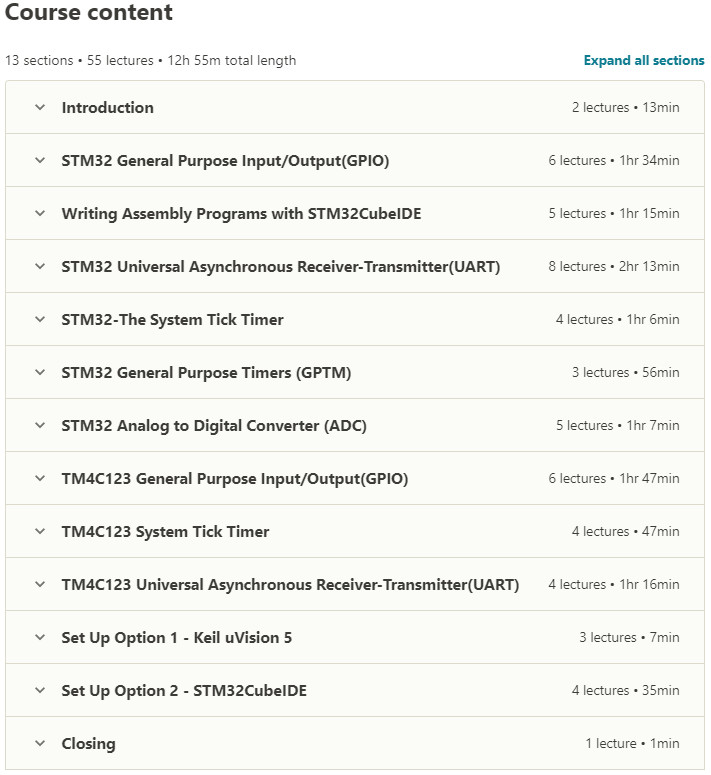Viewport: 711px width, 775px height.
Task: Expand chevron for TM4C123 GPIO section
Action: coord(40,479)
